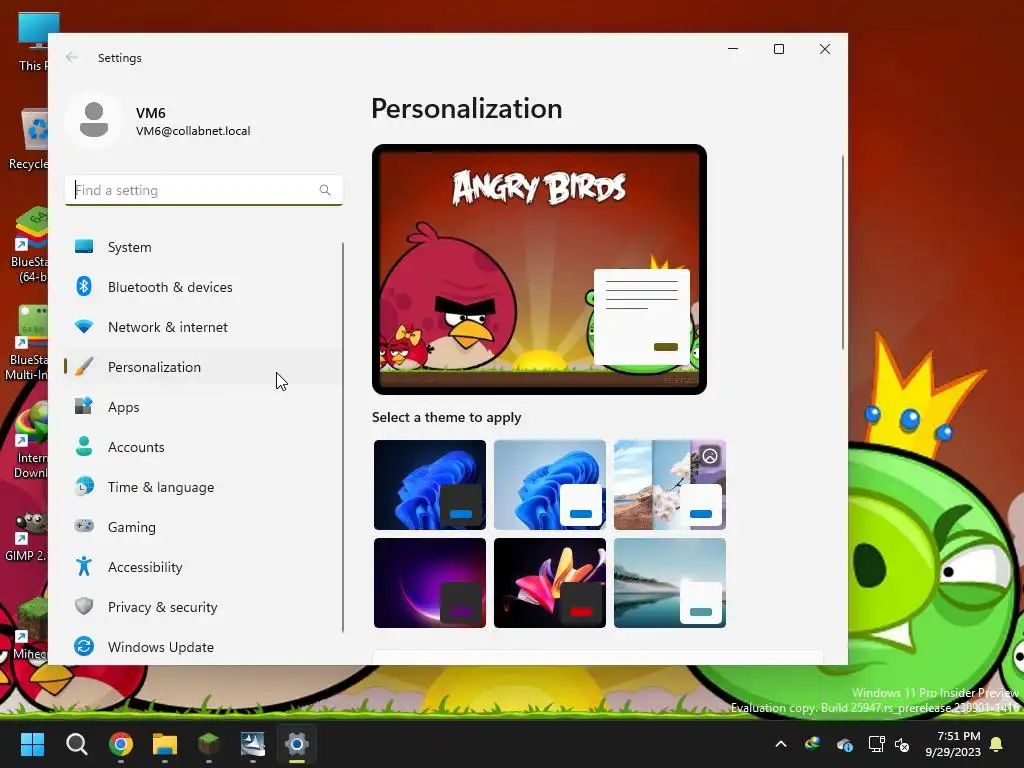This screenshot has height=768, width=1024.
Task: Open the Apps settings category
Action: [202, 407]
